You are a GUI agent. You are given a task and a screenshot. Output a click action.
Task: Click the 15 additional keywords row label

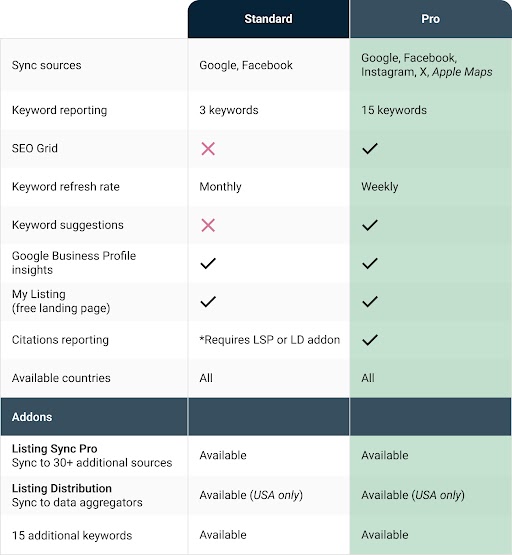point(72,535)
